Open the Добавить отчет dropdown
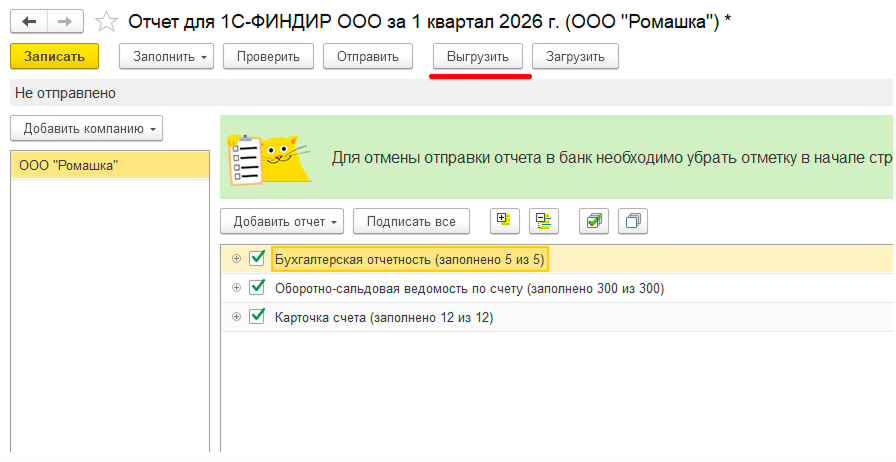This screenshot has height=462, width=896. click(x=282, y=221)
